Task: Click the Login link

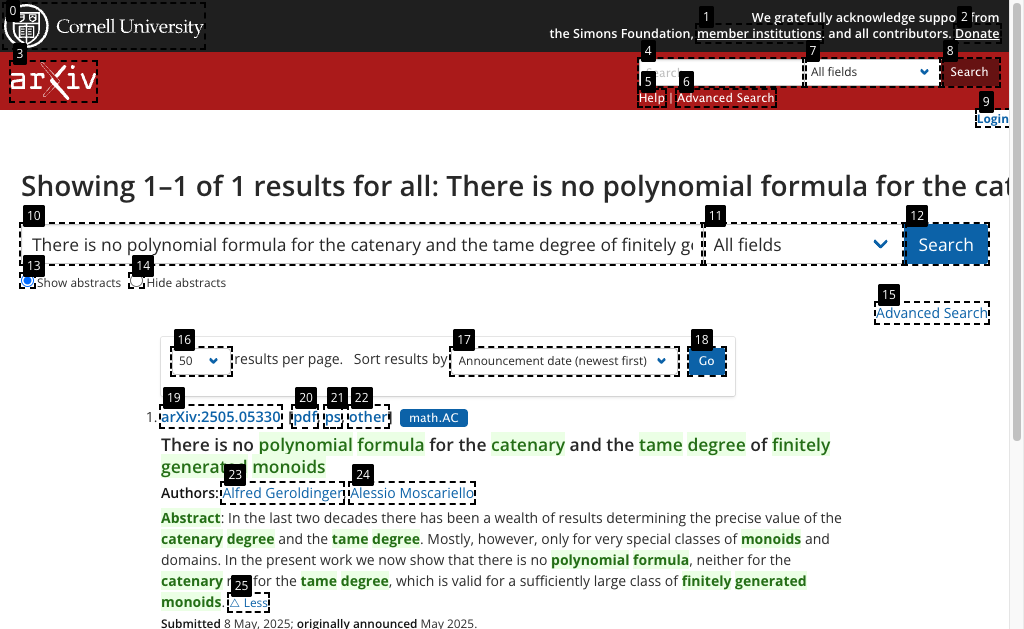Action: coord(993,119)
